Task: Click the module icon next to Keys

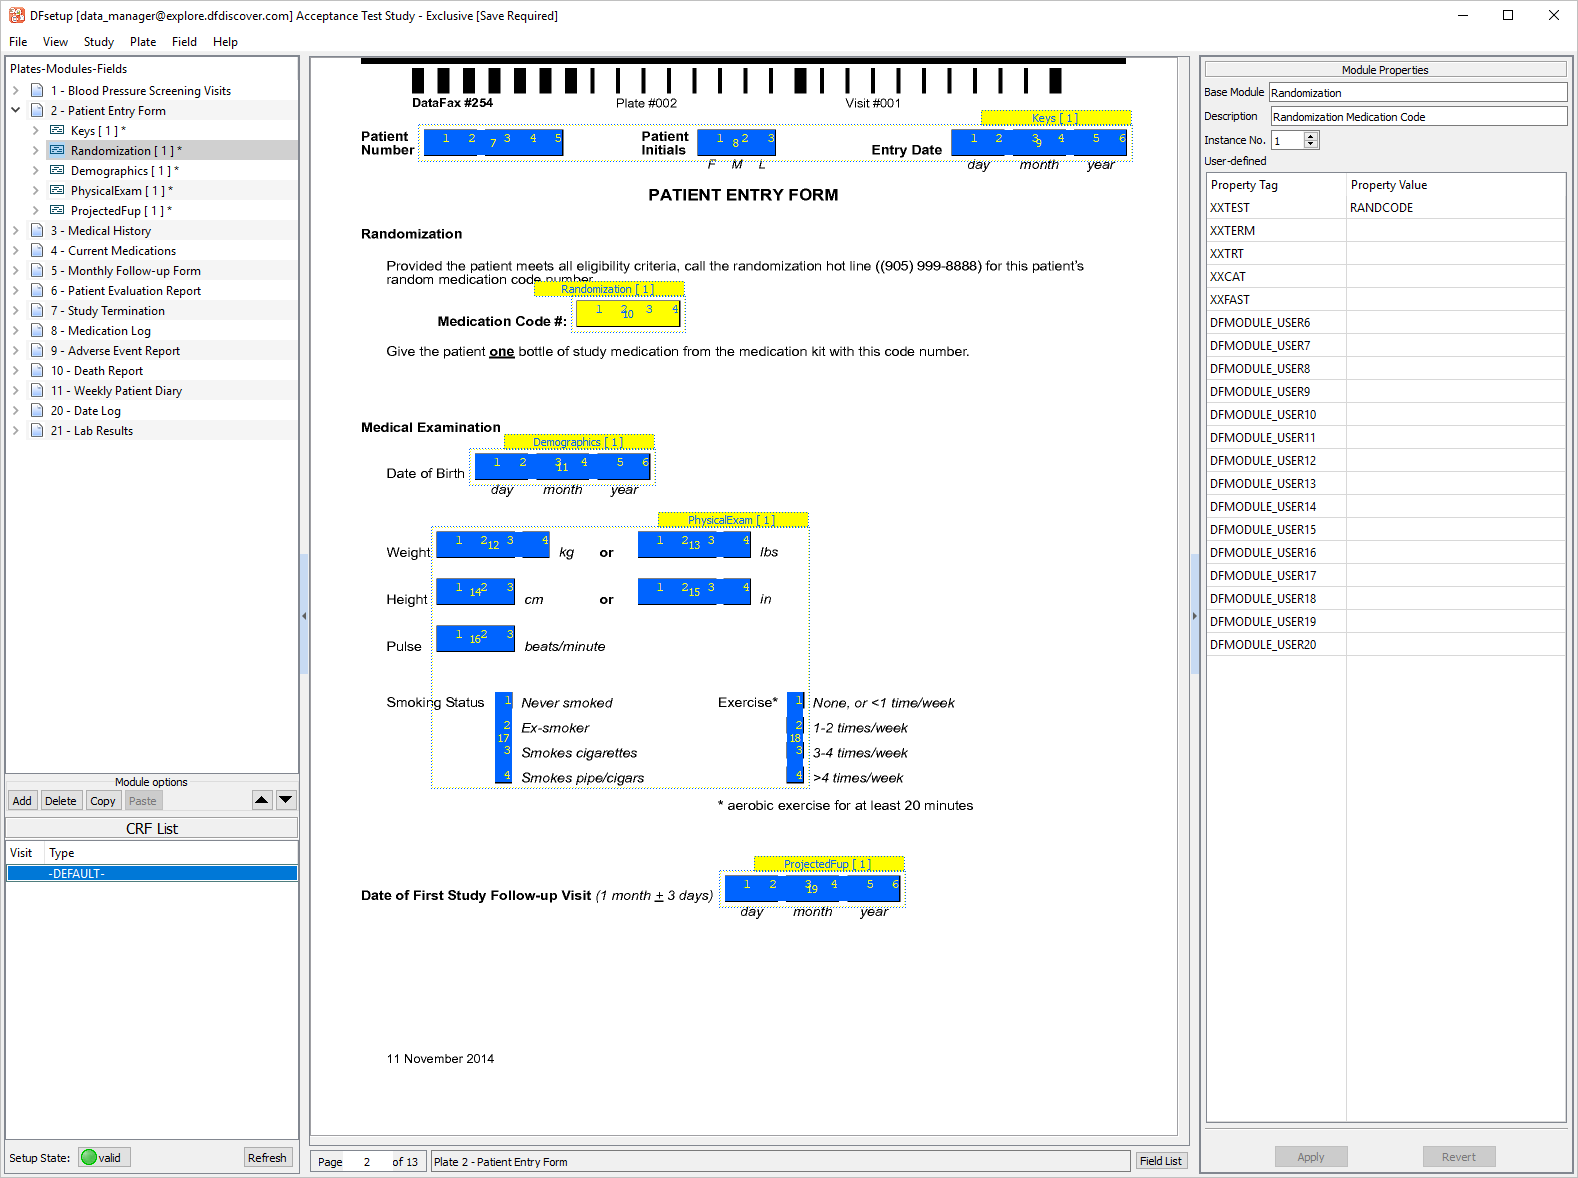Action: (57, 131)
